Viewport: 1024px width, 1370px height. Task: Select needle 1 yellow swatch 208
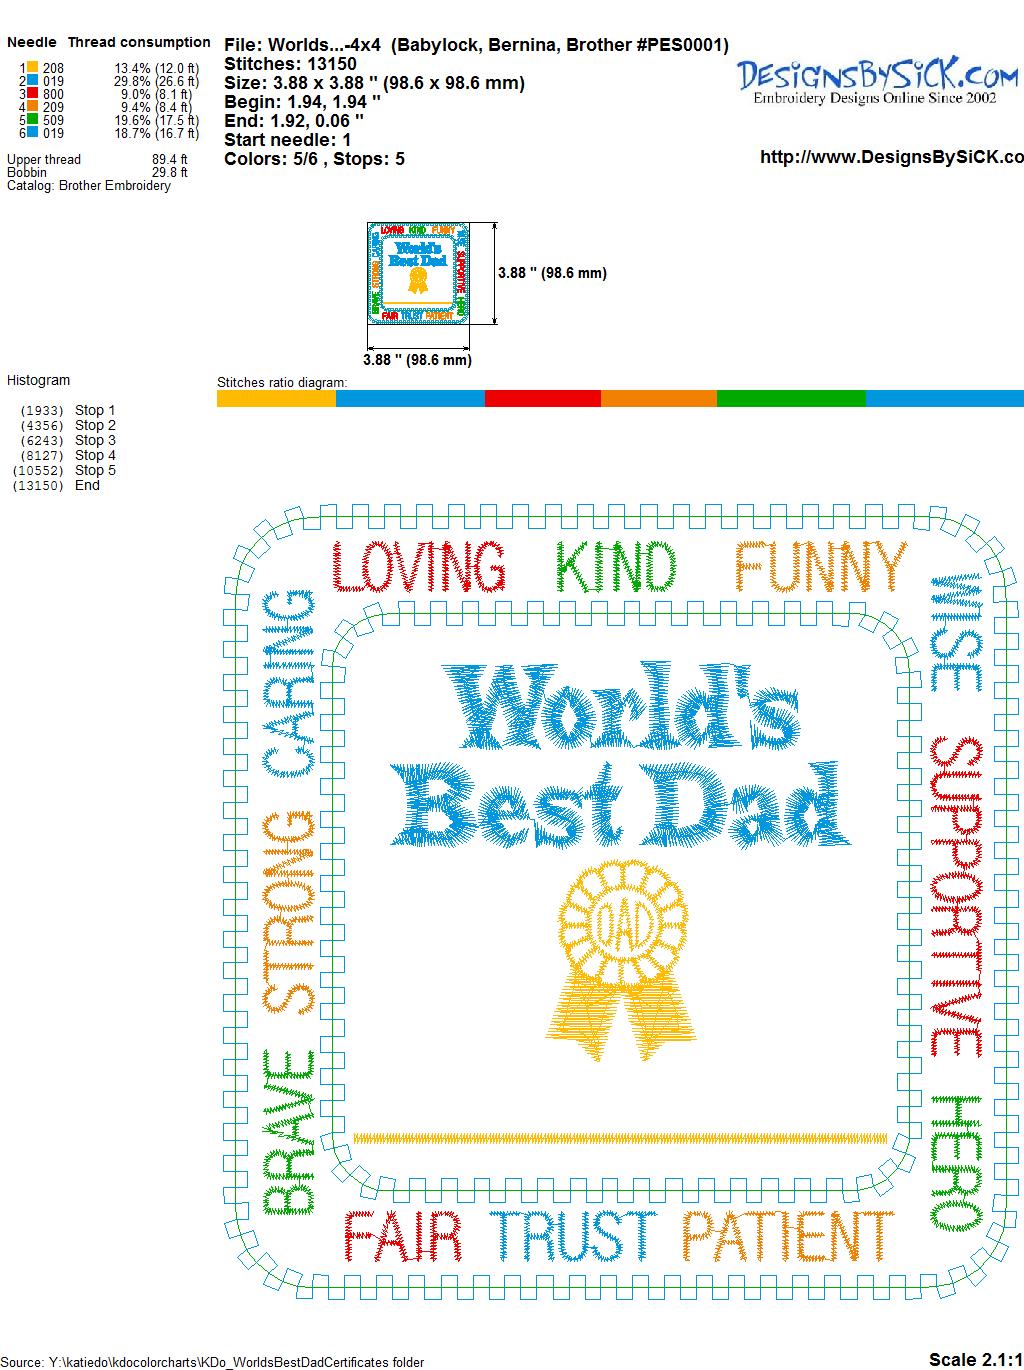pos(32,68)
